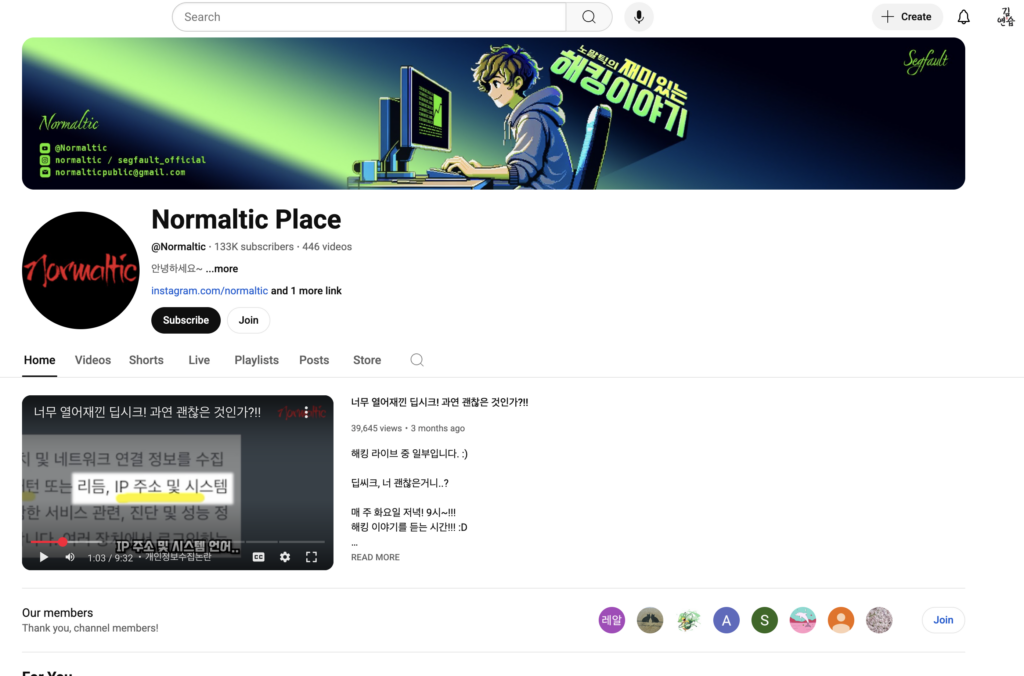Switch to the Videos tab
The width and height of the screenshot is (1024, 676).
click(x=93, y=360)
